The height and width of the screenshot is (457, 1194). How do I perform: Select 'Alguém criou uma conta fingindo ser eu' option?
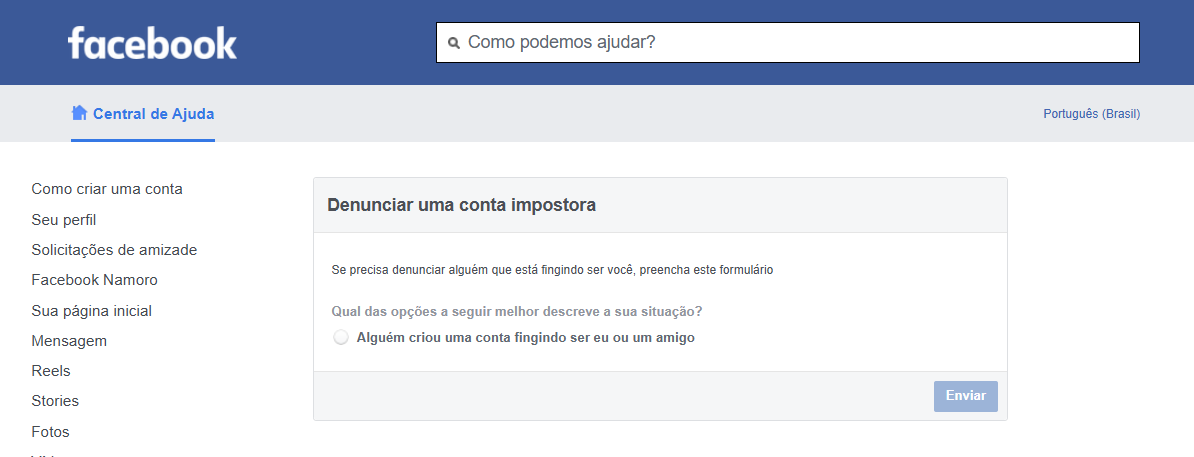coord(341,337)
